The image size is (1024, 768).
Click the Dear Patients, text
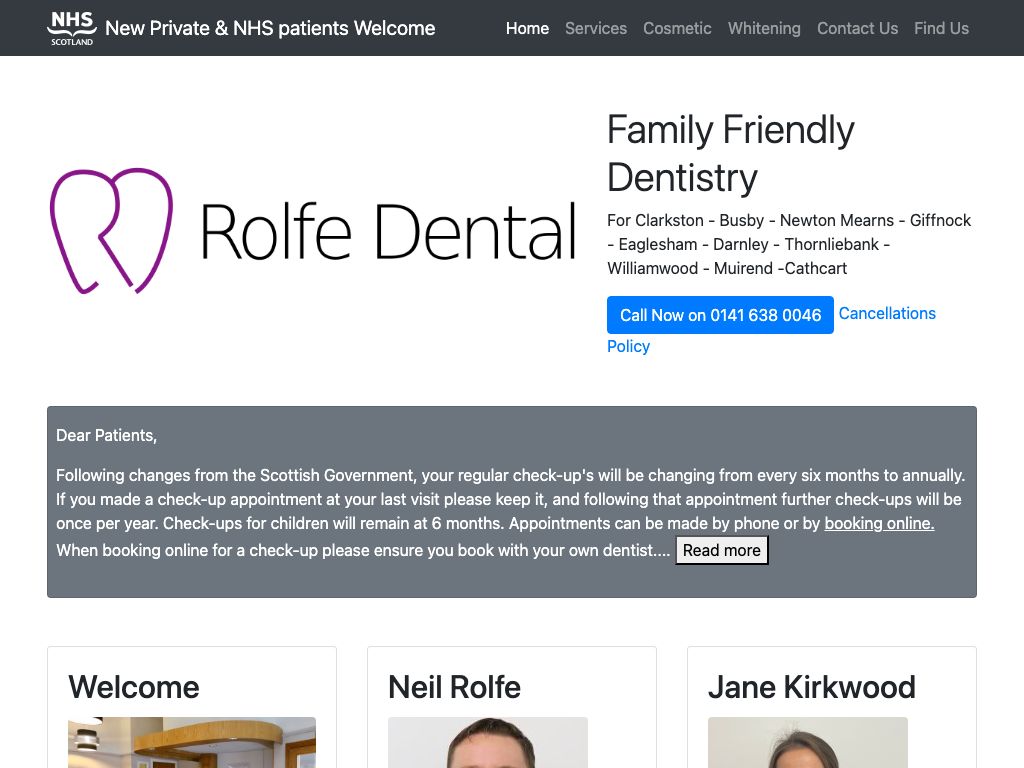(106, 435)
